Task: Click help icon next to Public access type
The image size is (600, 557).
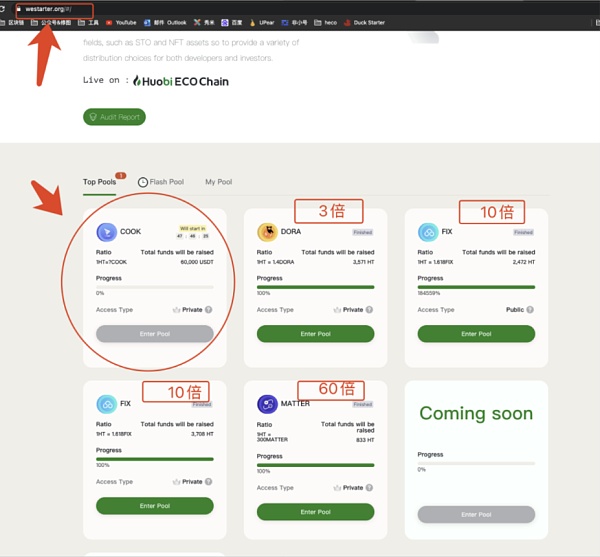Action: [x=530, y=309]
